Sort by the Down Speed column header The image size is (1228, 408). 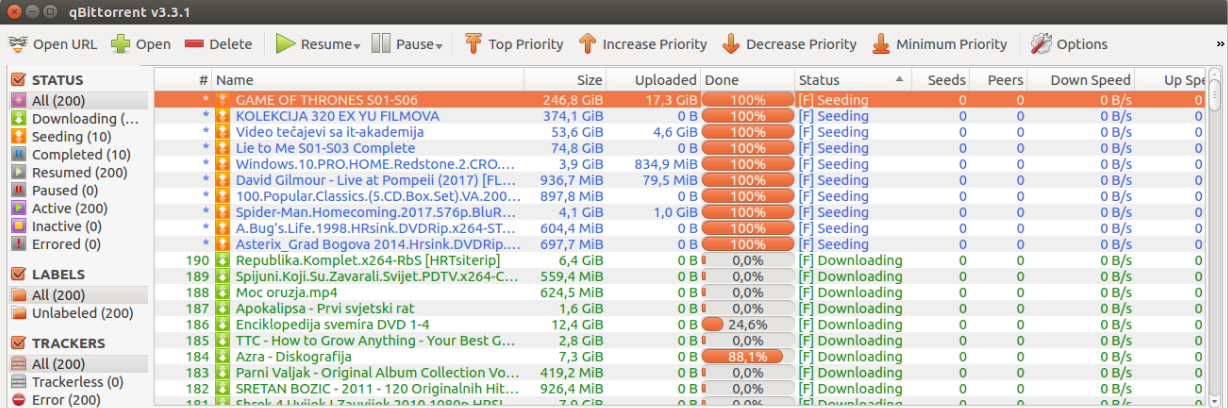click(x=1082, y=80)
